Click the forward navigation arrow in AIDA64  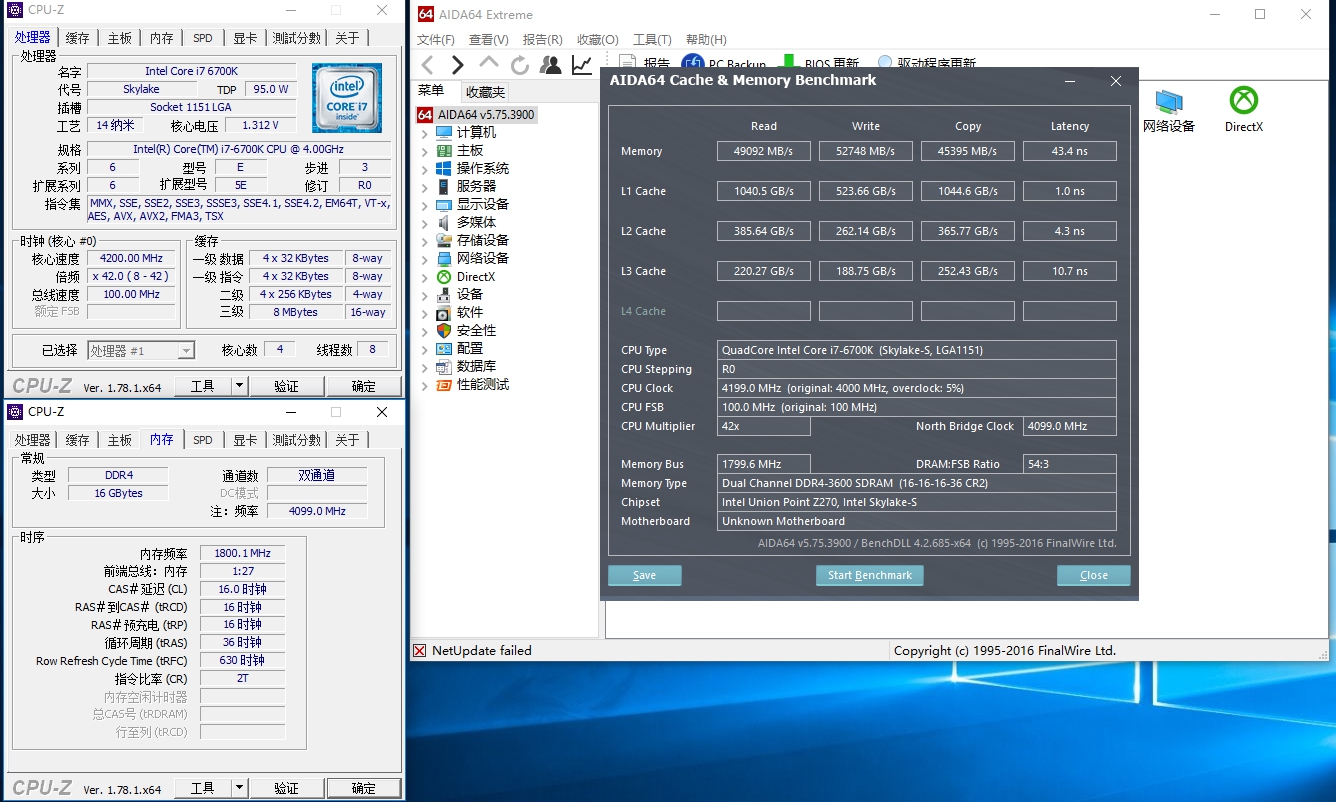tap(458, 65)
